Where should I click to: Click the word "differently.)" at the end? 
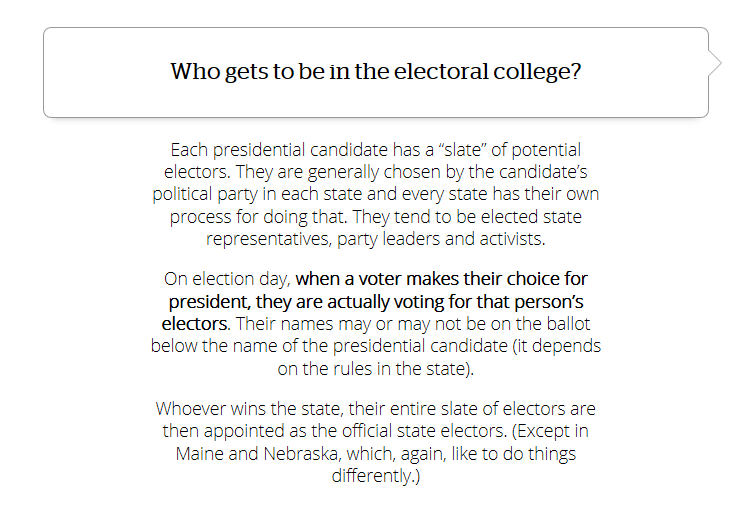pos(375,475)
